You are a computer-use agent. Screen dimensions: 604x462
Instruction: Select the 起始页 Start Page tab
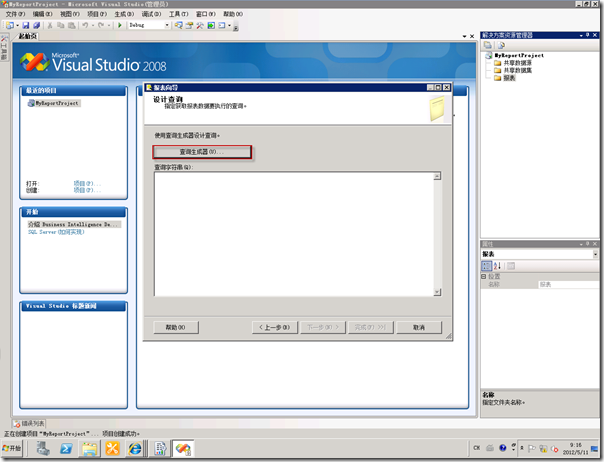point(28,36)
